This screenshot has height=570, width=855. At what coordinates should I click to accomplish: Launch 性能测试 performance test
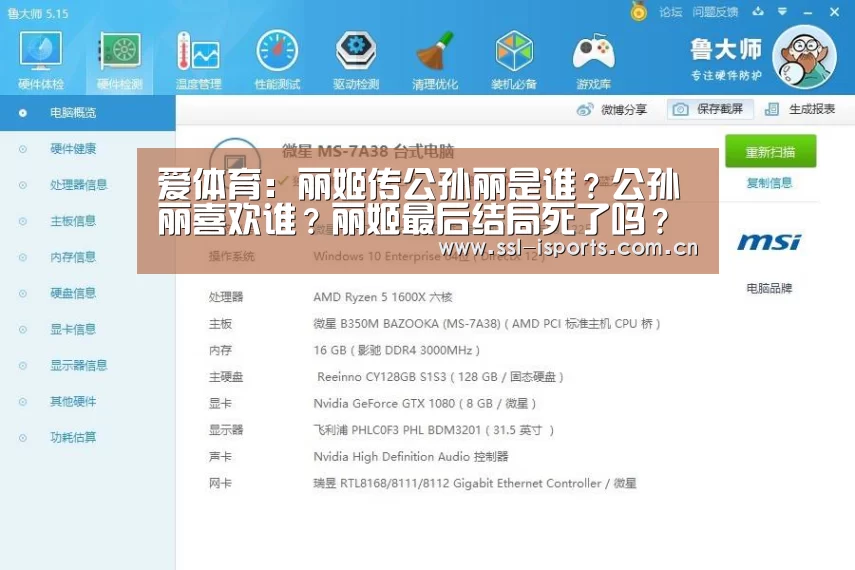pyautogui.click(x=277, y=60)
